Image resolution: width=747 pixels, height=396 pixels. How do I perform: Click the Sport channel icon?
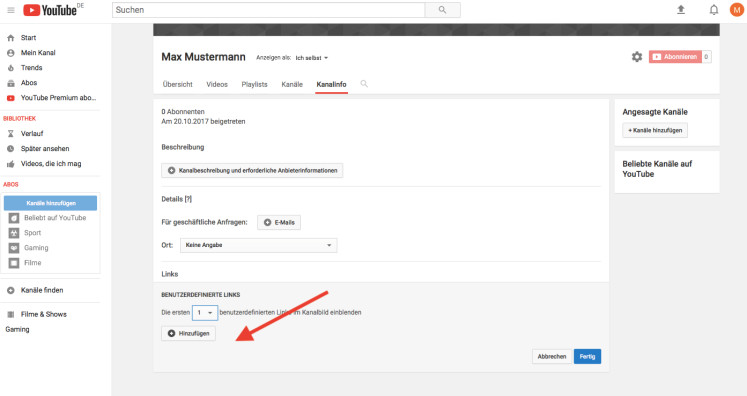pyautogui.click(x=14, y=233)
